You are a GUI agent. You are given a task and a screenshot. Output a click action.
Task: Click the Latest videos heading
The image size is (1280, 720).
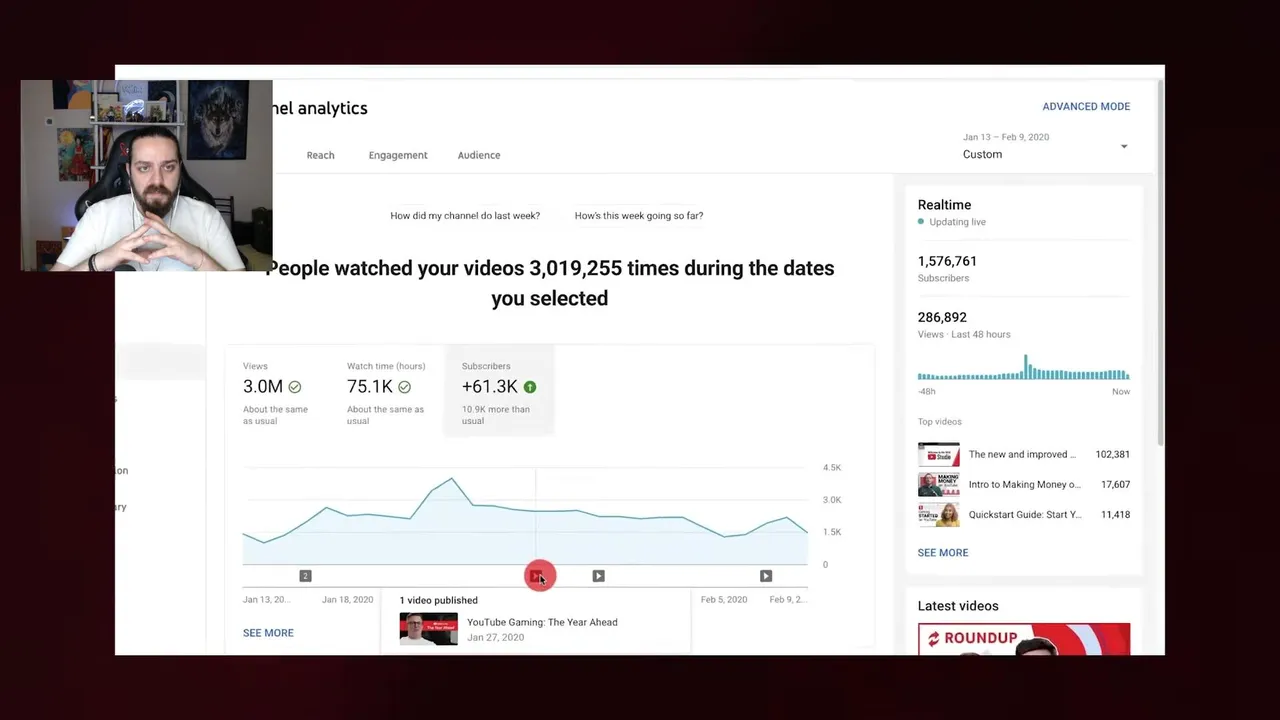click(958, 606)
